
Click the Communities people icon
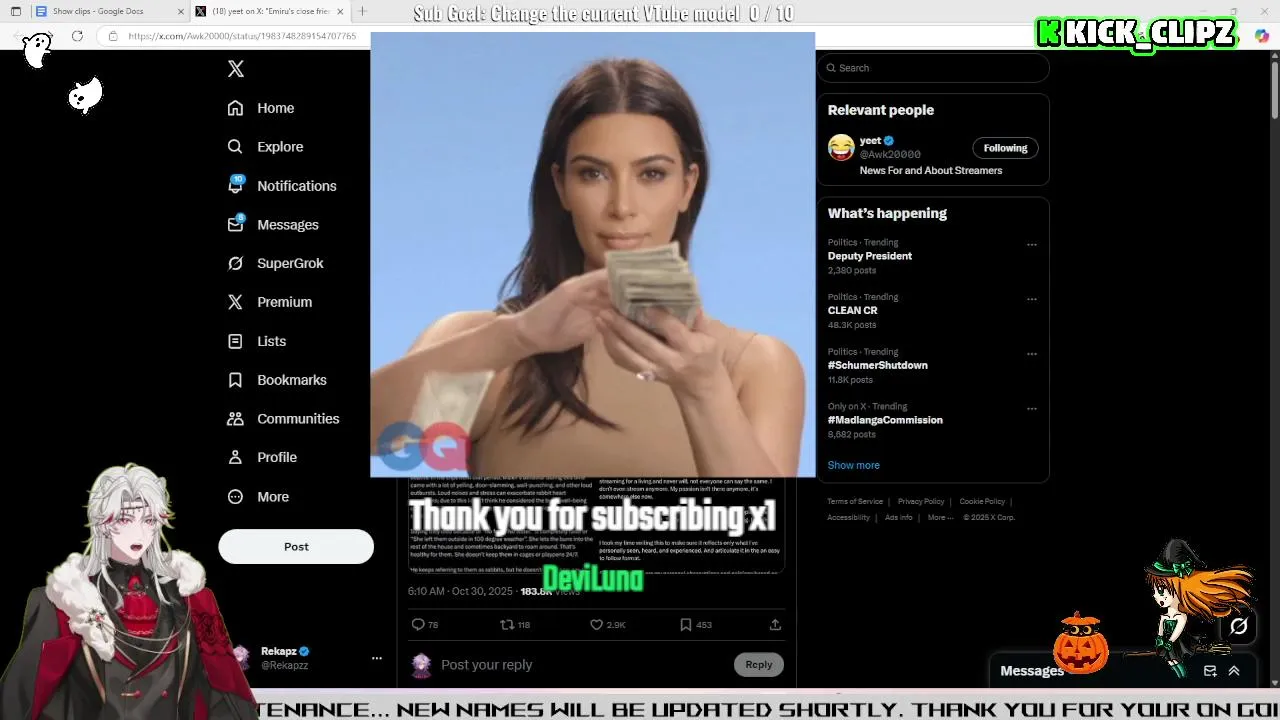[x=235, y=419]
